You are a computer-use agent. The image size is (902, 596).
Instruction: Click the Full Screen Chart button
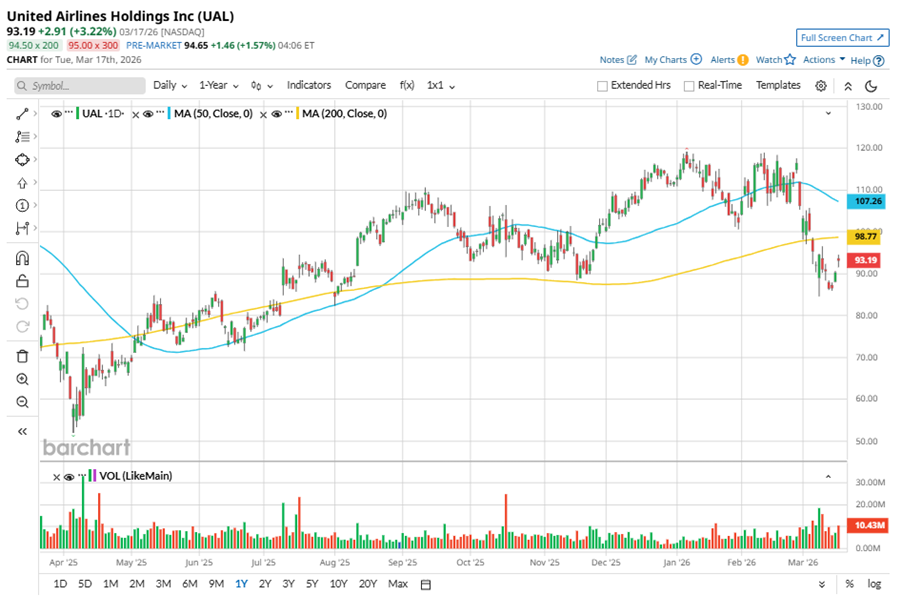click(x=843, y=38)
